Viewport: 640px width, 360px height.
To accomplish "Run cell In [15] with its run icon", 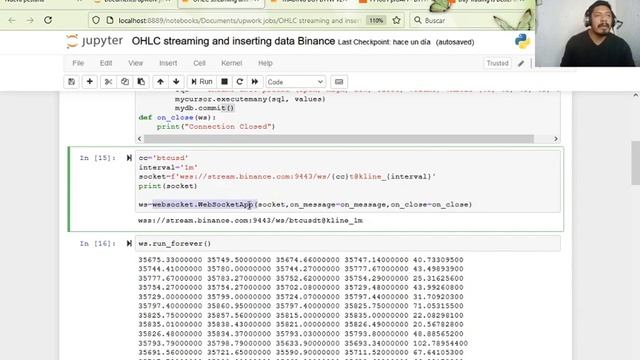I will (x=129, y=158).
